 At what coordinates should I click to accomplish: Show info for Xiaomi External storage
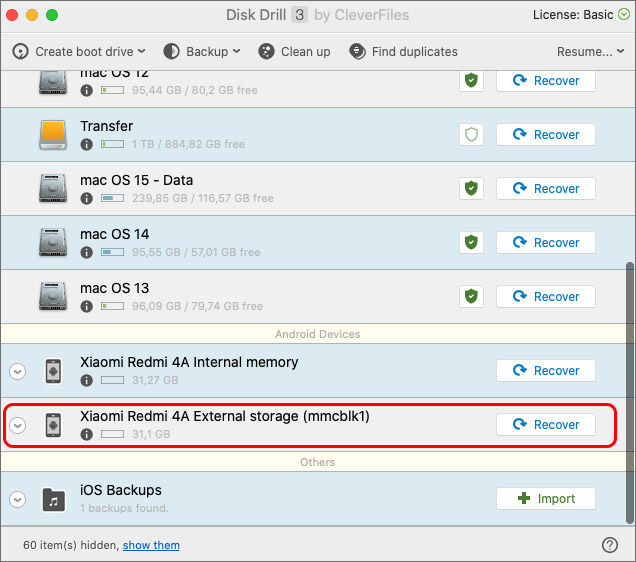coord(86,434)
